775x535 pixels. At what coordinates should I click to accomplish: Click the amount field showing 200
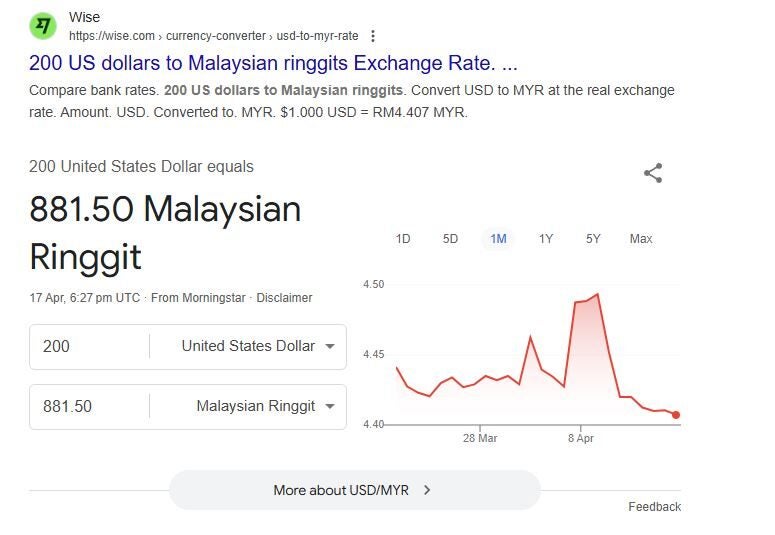pyautogui.click(x=90, y=346)
